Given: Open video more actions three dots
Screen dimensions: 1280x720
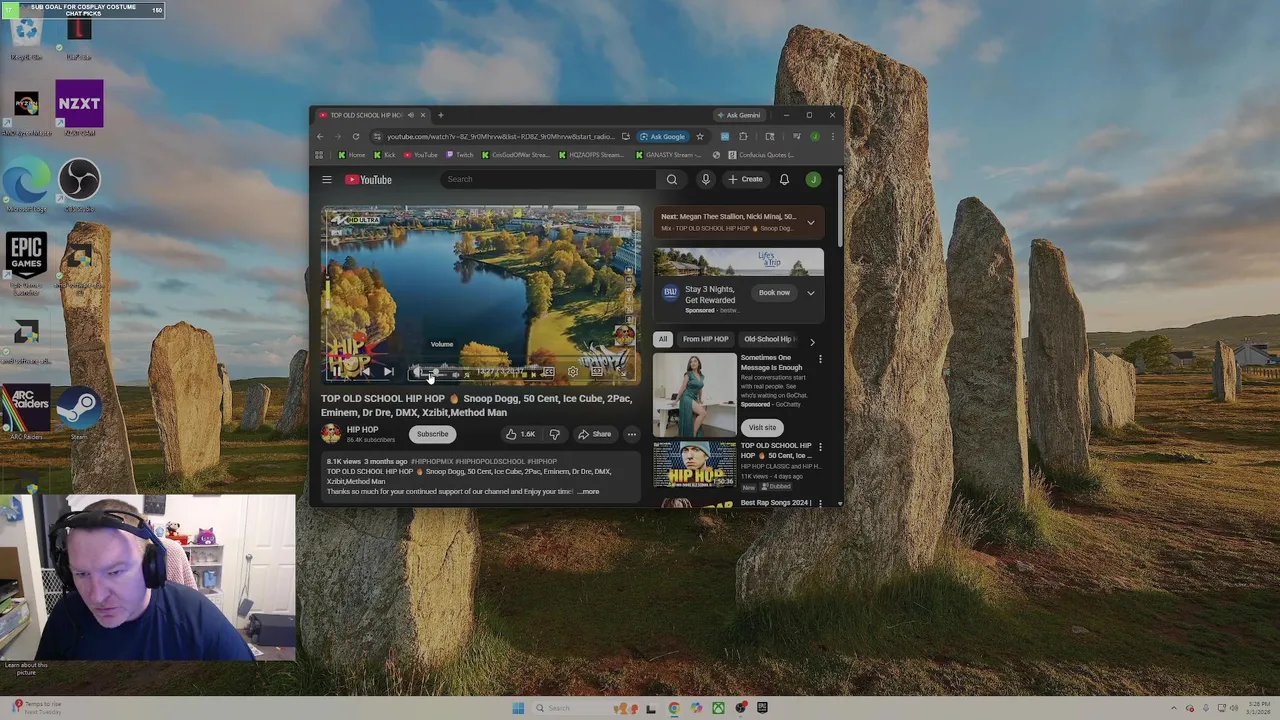Looking at the screenshot, I should tap(631, 434).
